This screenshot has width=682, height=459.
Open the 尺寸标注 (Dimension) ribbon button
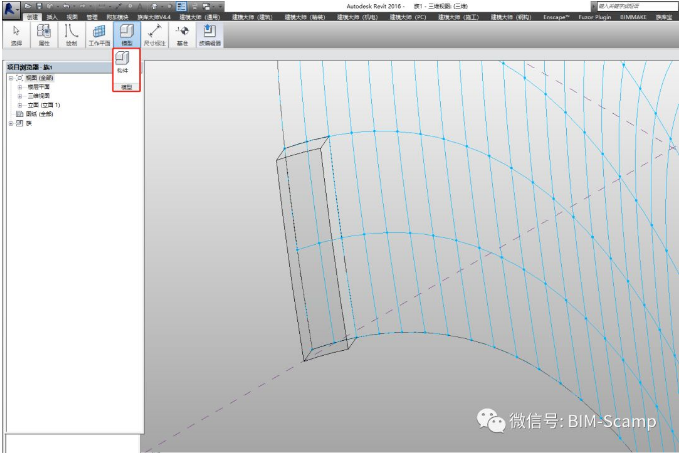click(154, 35)
